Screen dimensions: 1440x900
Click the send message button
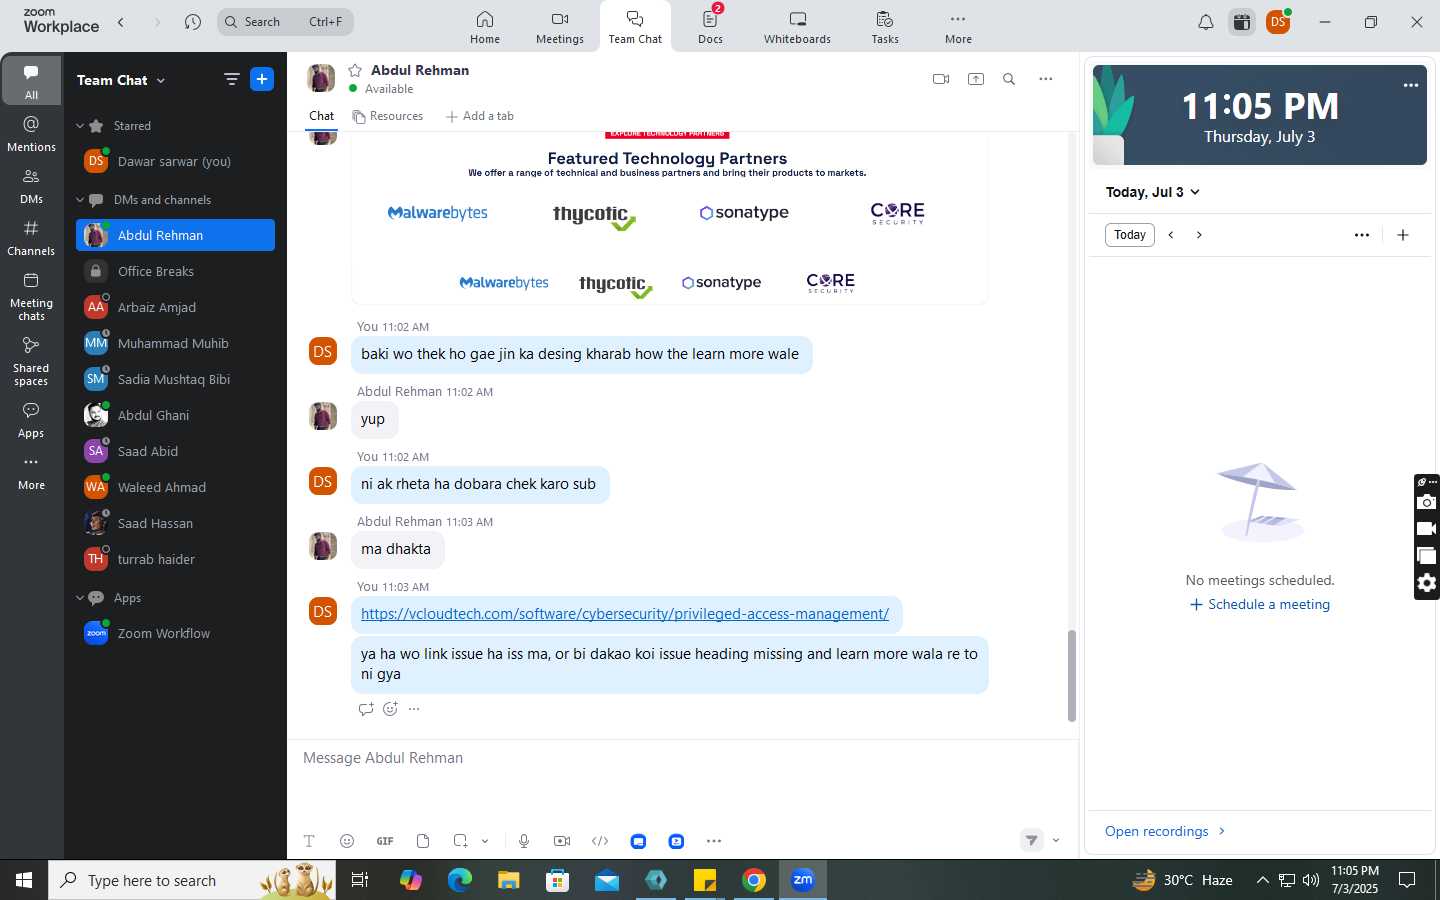click(x=1032, y=841)
